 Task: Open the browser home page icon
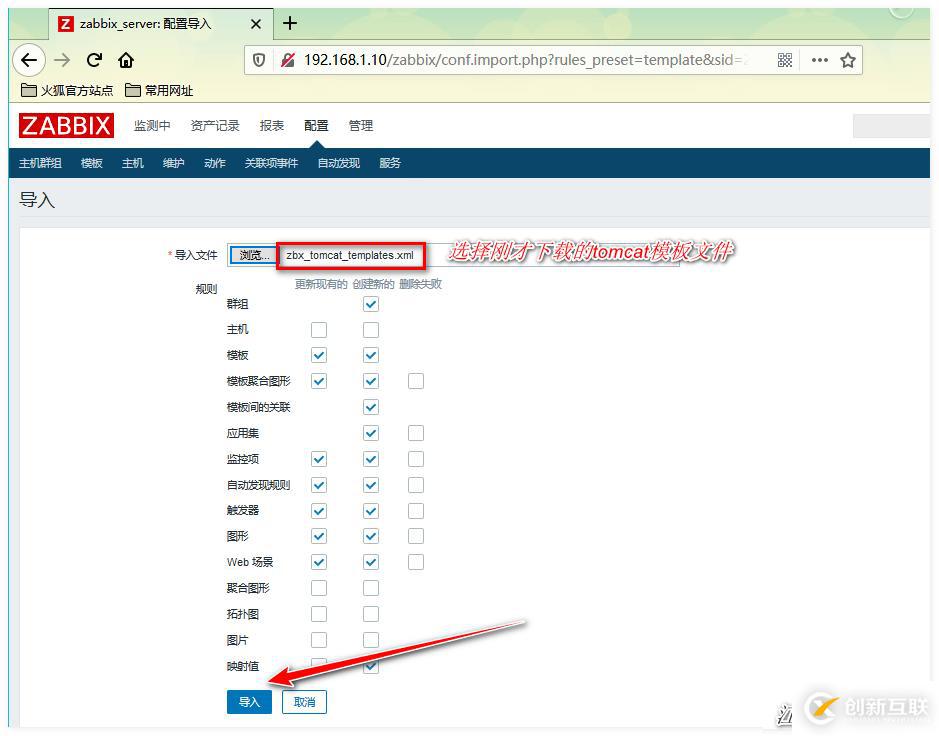tap(126, 60)
